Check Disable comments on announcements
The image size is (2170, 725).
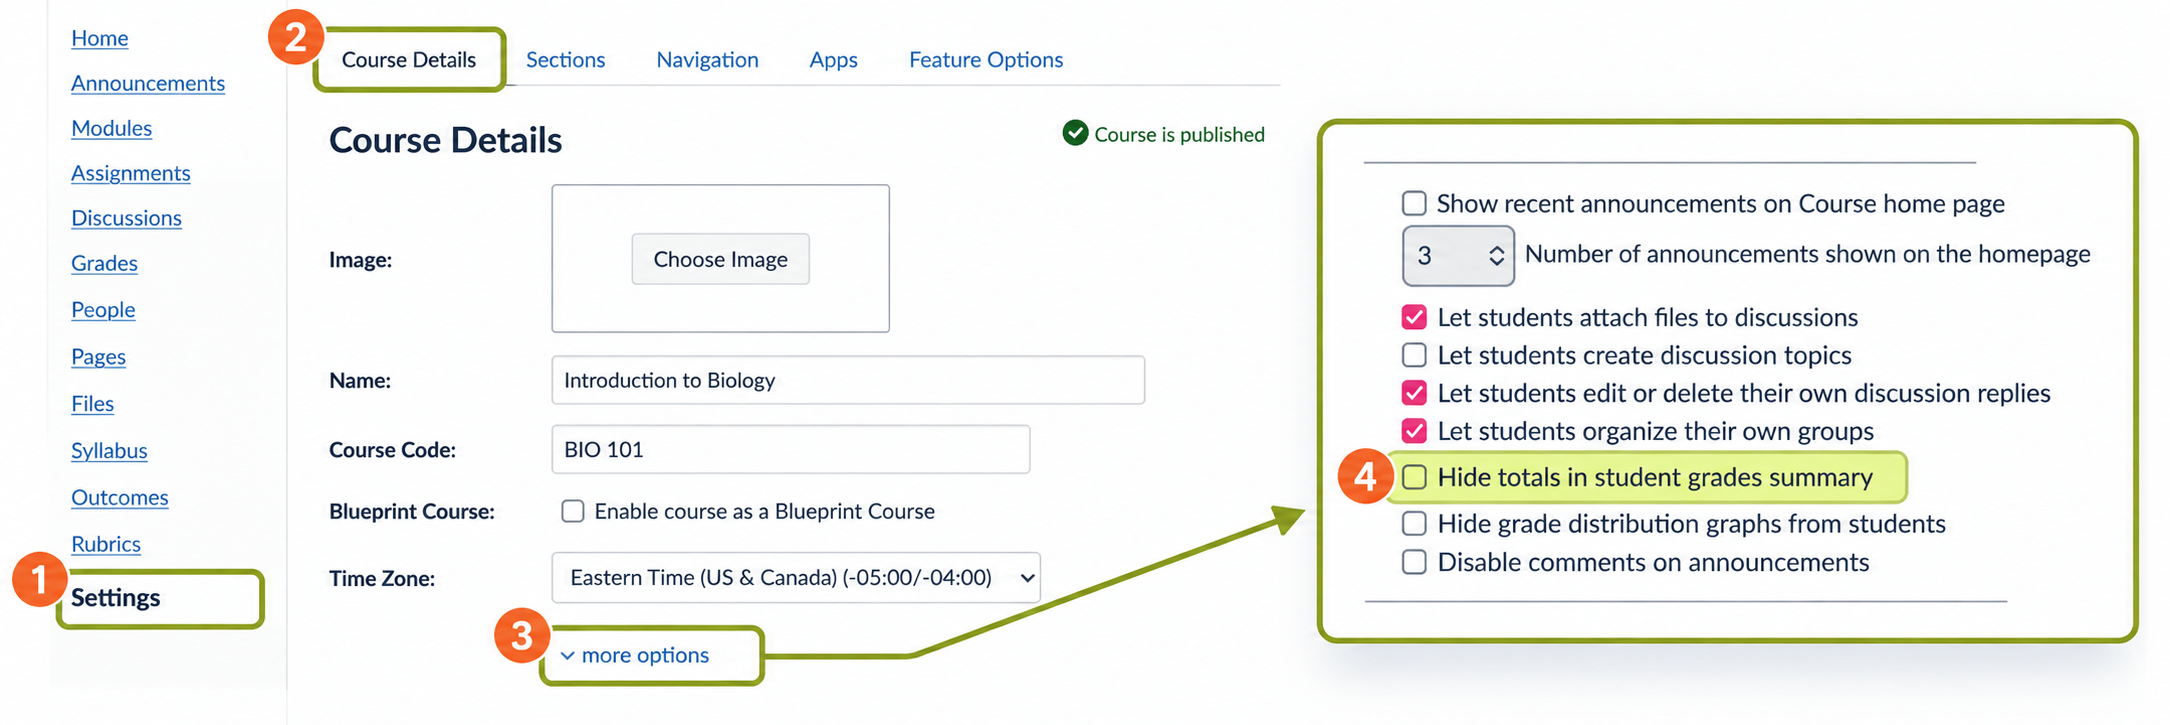tap(1414, 562)
